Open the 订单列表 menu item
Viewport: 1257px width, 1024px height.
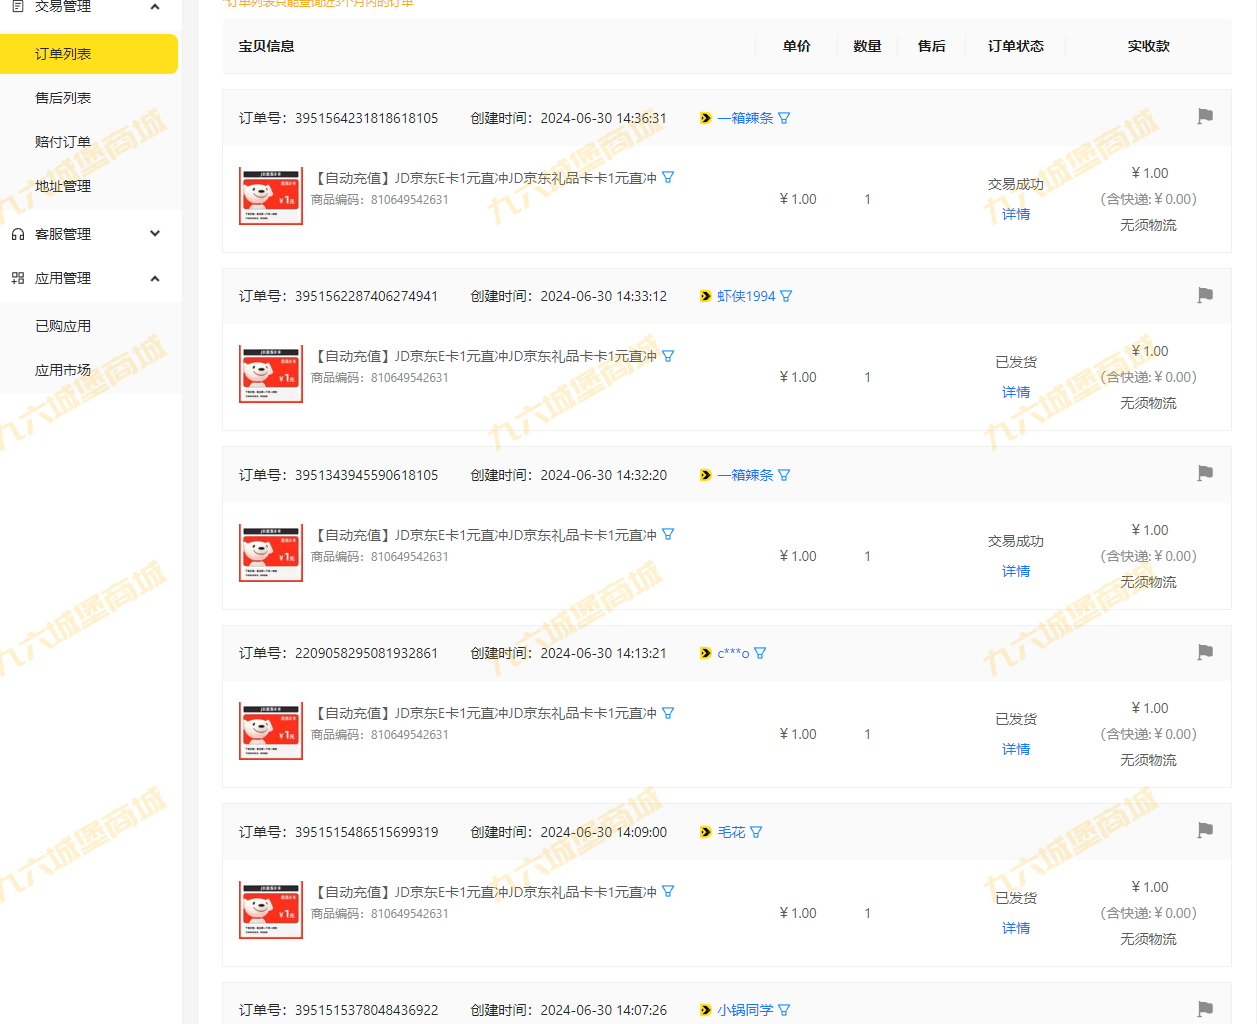(x=89, y=54)
